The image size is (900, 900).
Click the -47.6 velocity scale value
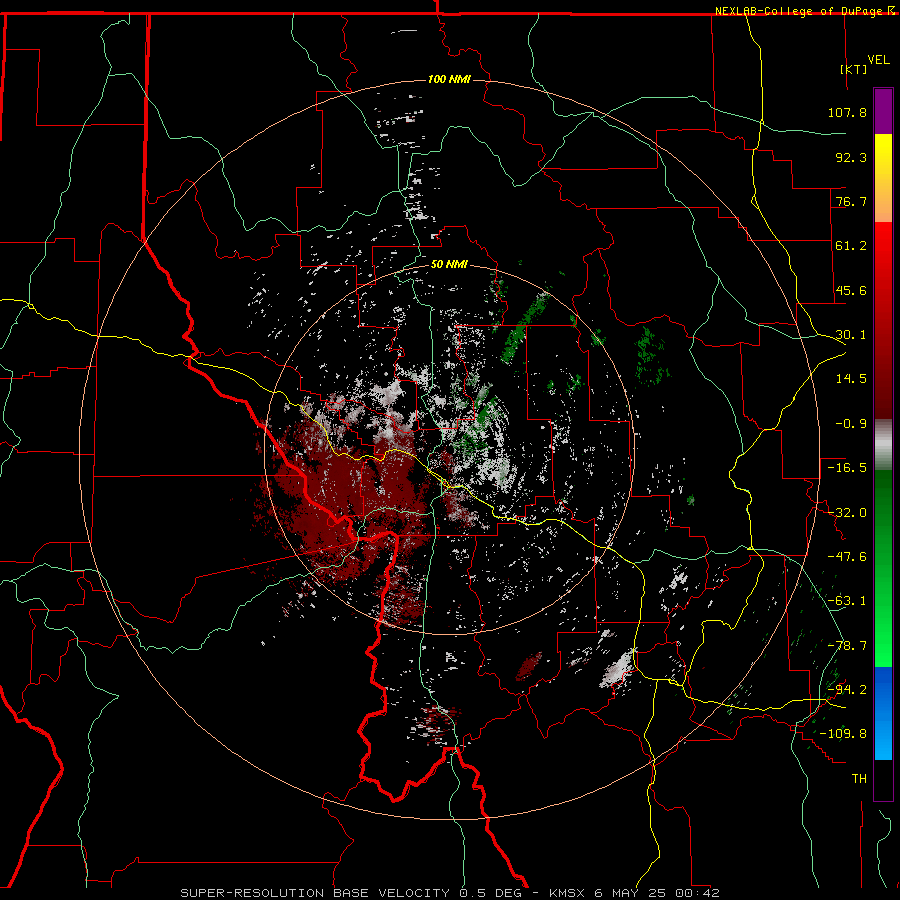tap(847, 557)
